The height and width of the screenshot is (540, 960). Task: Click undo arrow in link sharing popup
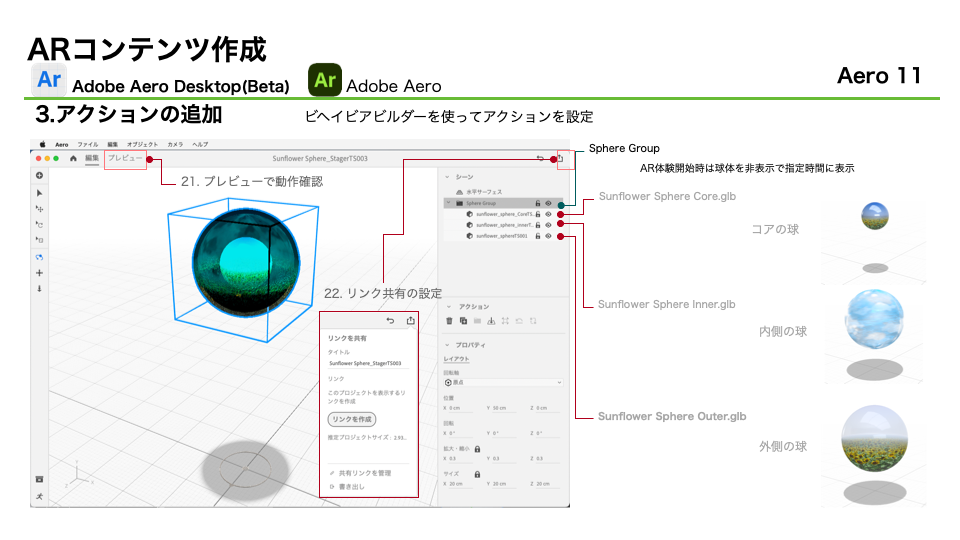390,320
